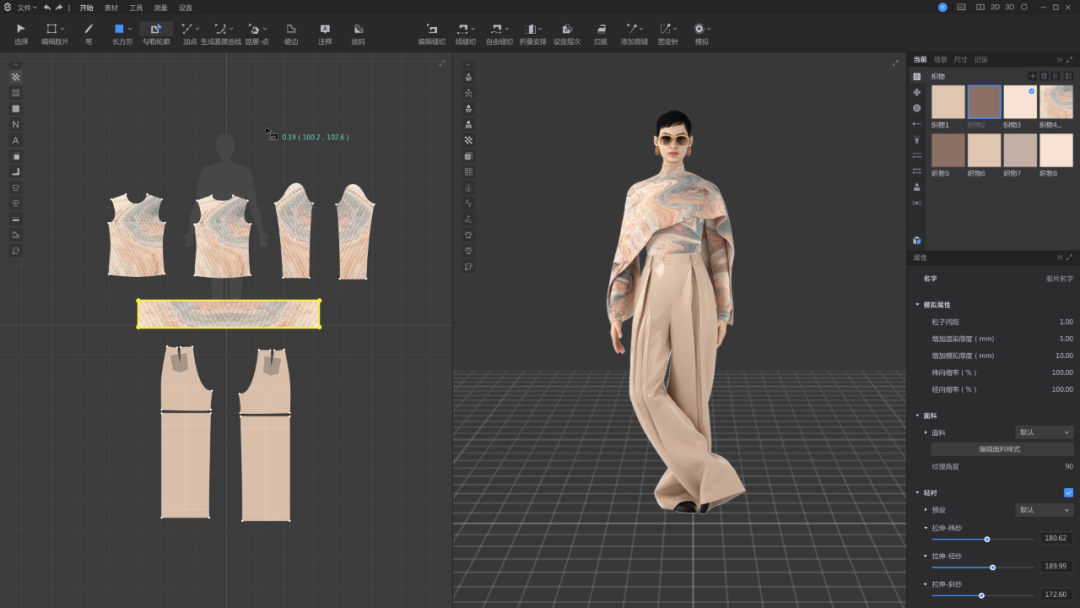Click the add fabric plus icon
1080x608 pixels.
[1032, 76]
